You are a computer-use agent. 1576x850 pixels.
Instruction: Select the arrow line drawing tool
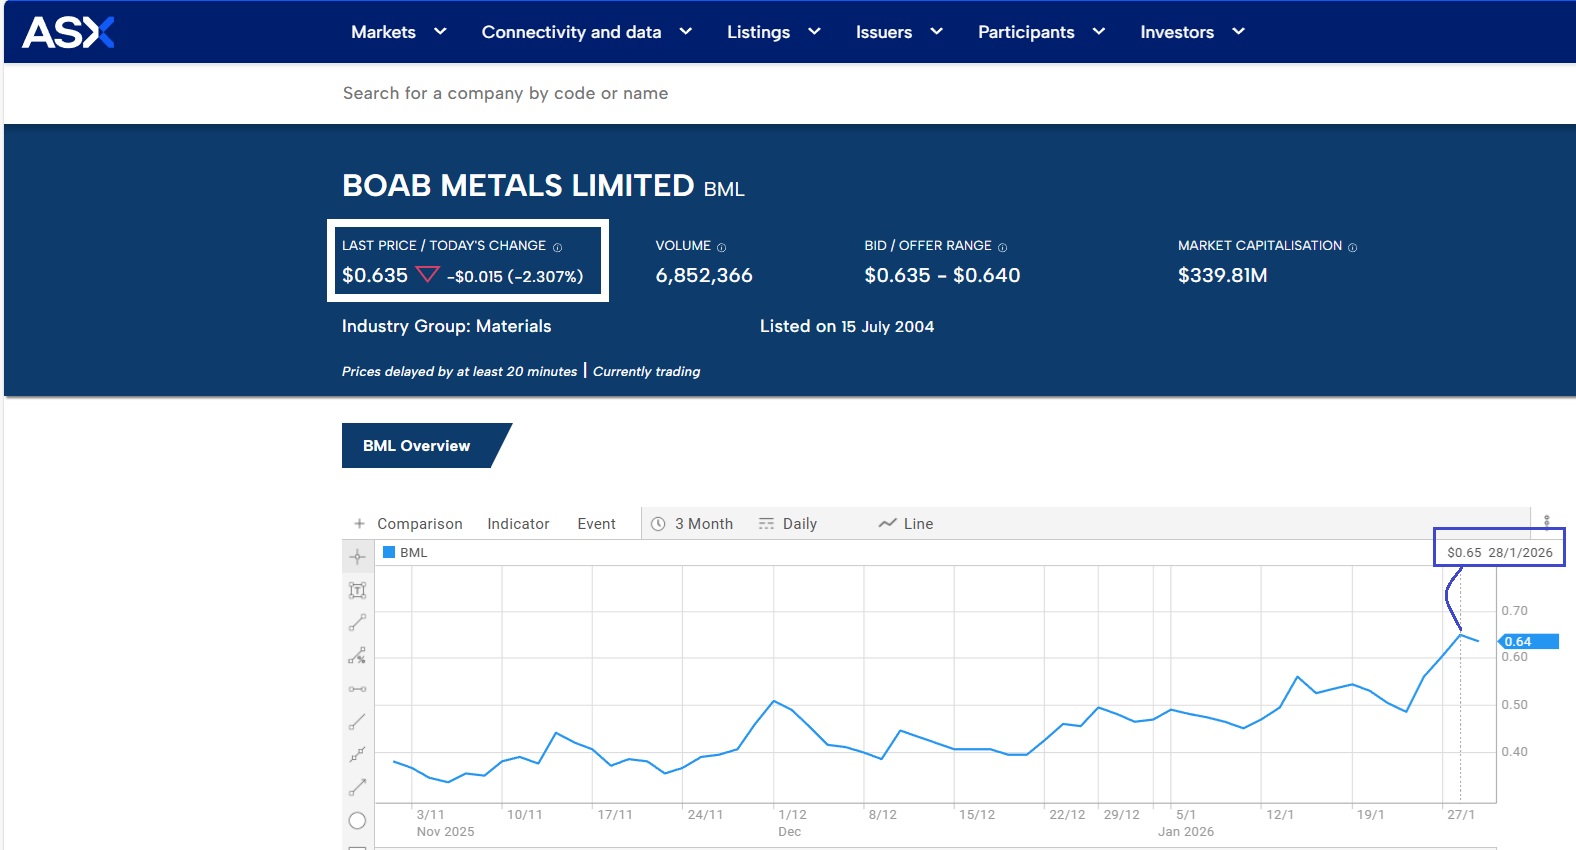tap(357, 787)
